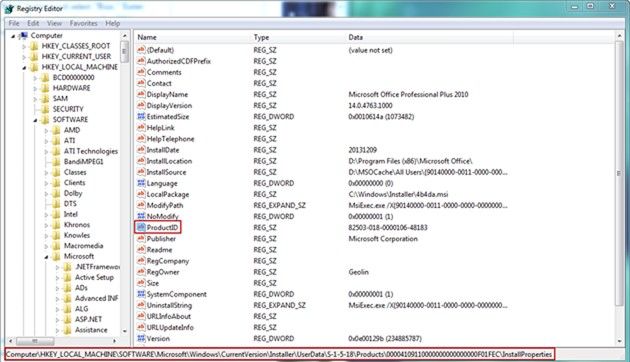Click the Language DWORD value icon
Viewport: 630px width, 362px height.
coord(141,183)
